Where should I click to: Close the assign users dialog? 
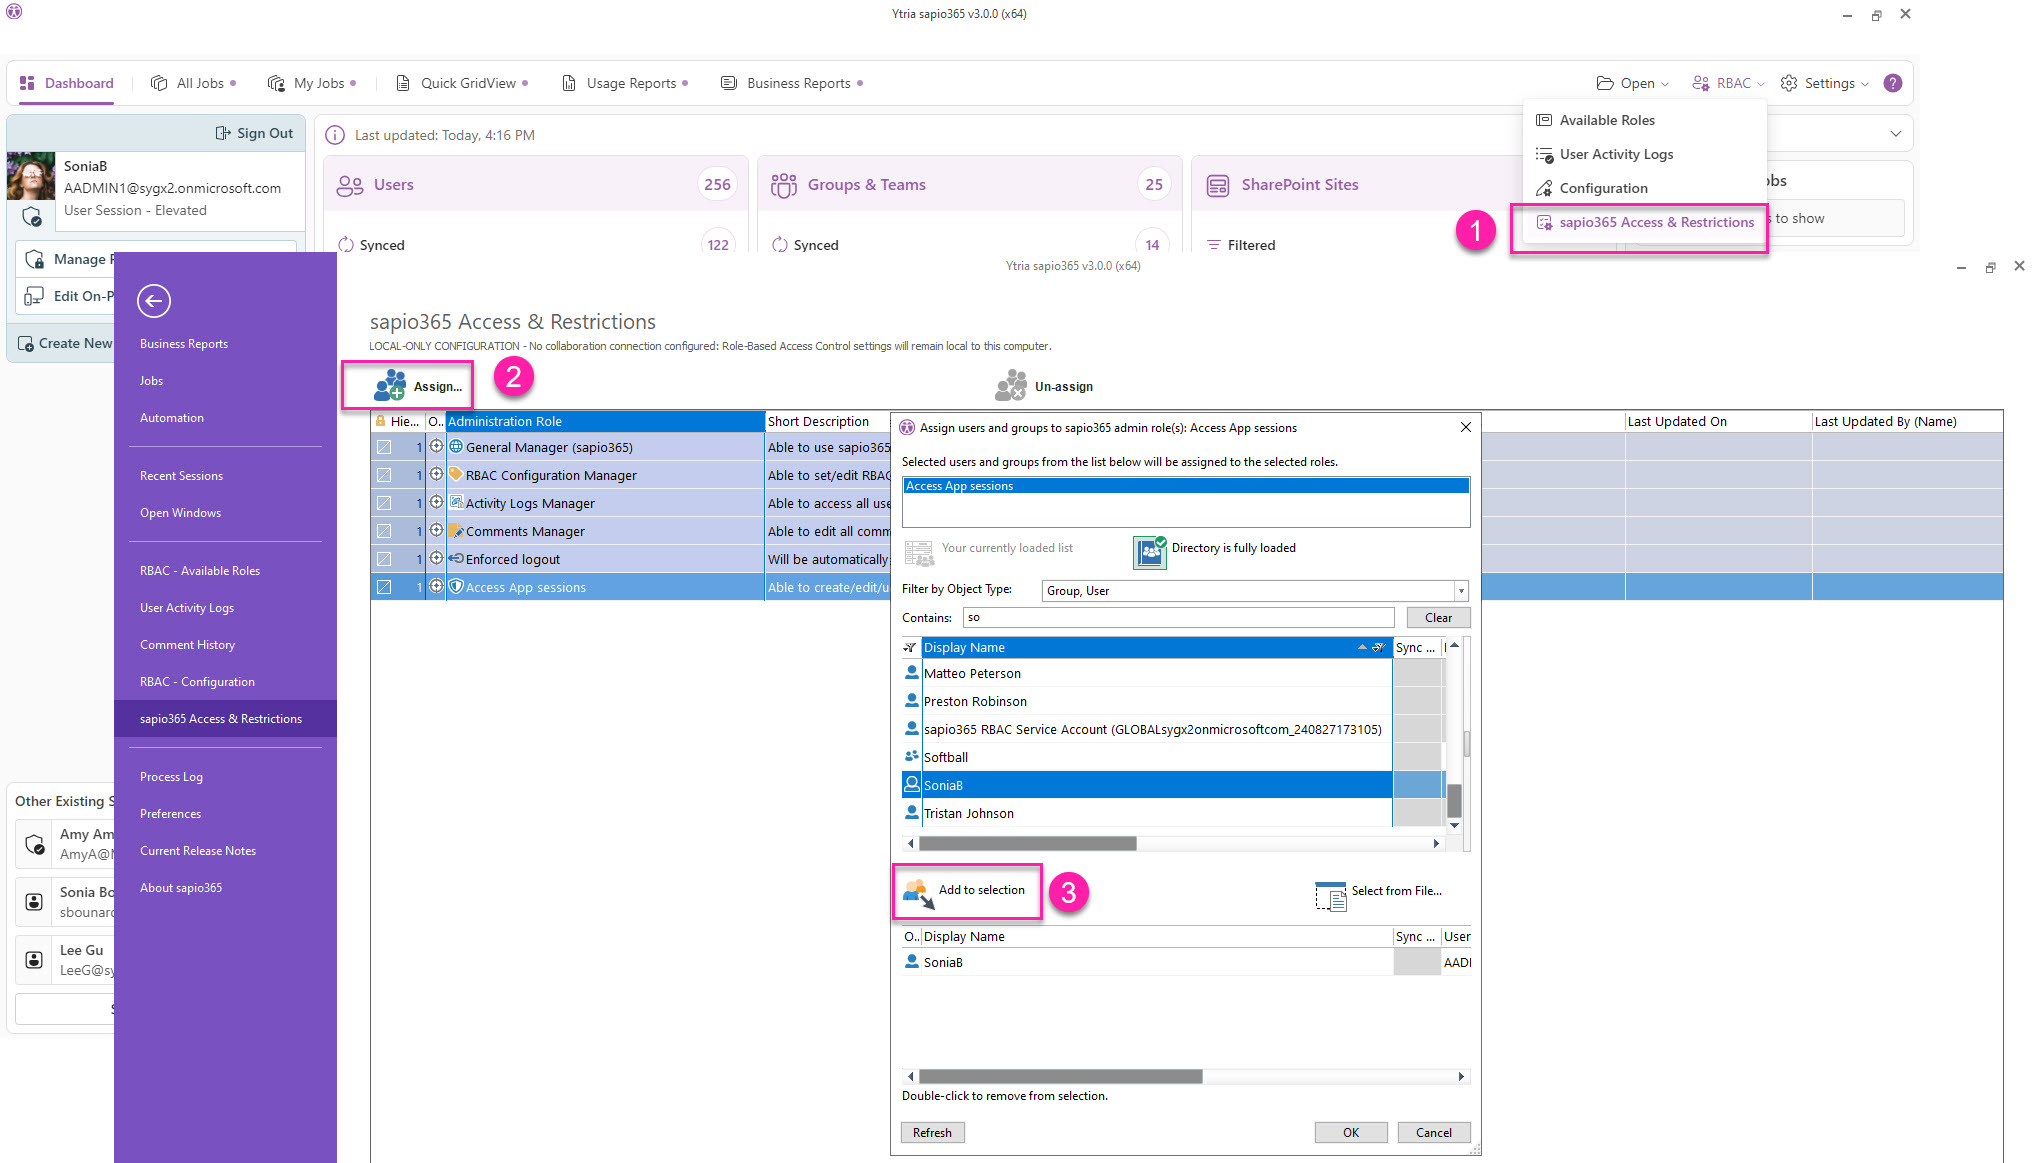click(x=1465, y=427)
